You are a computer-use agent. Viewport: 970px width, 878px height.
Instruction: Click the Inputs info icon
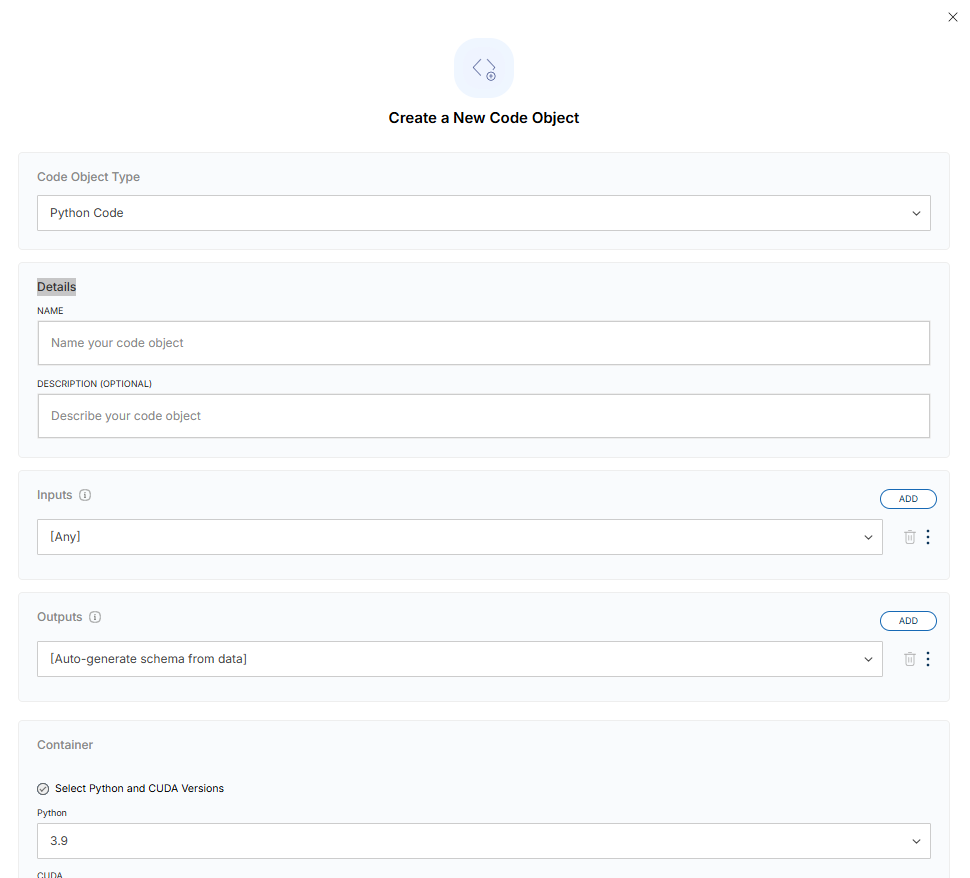85,495
